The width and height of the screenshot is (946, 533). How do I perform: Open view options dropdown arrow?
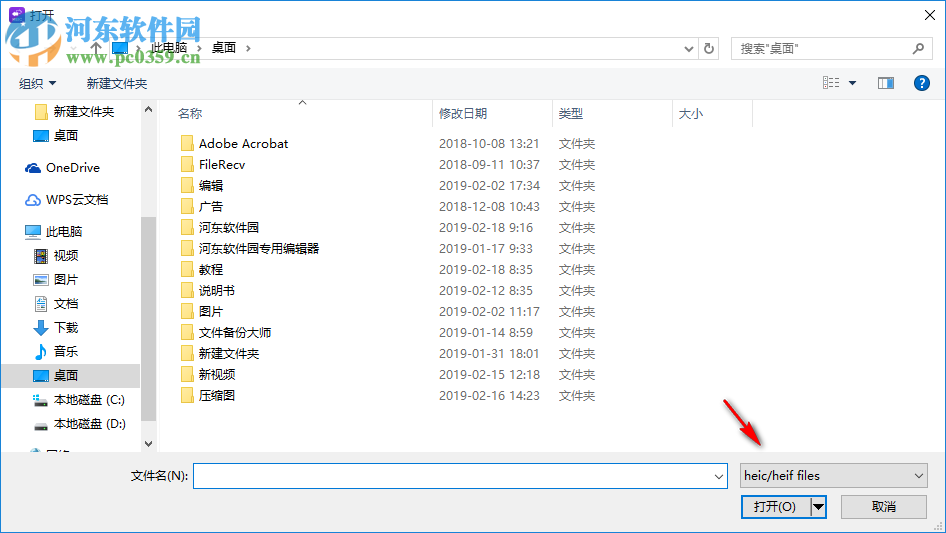point(852,83)
